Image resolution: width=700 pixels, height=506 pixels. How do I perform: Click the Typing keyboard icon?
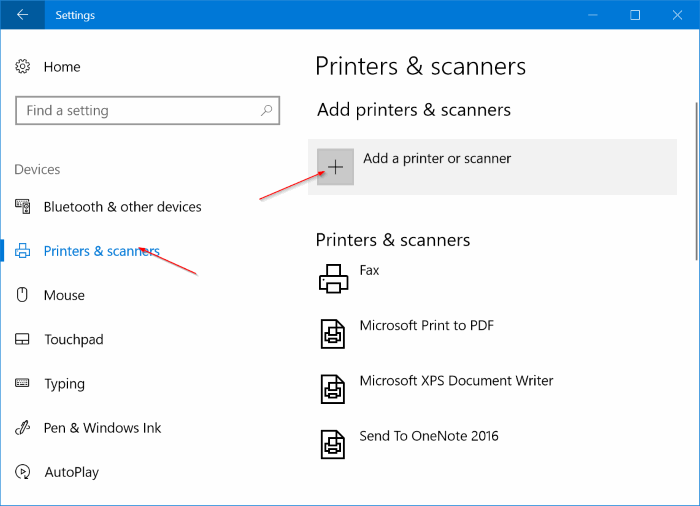22,383
